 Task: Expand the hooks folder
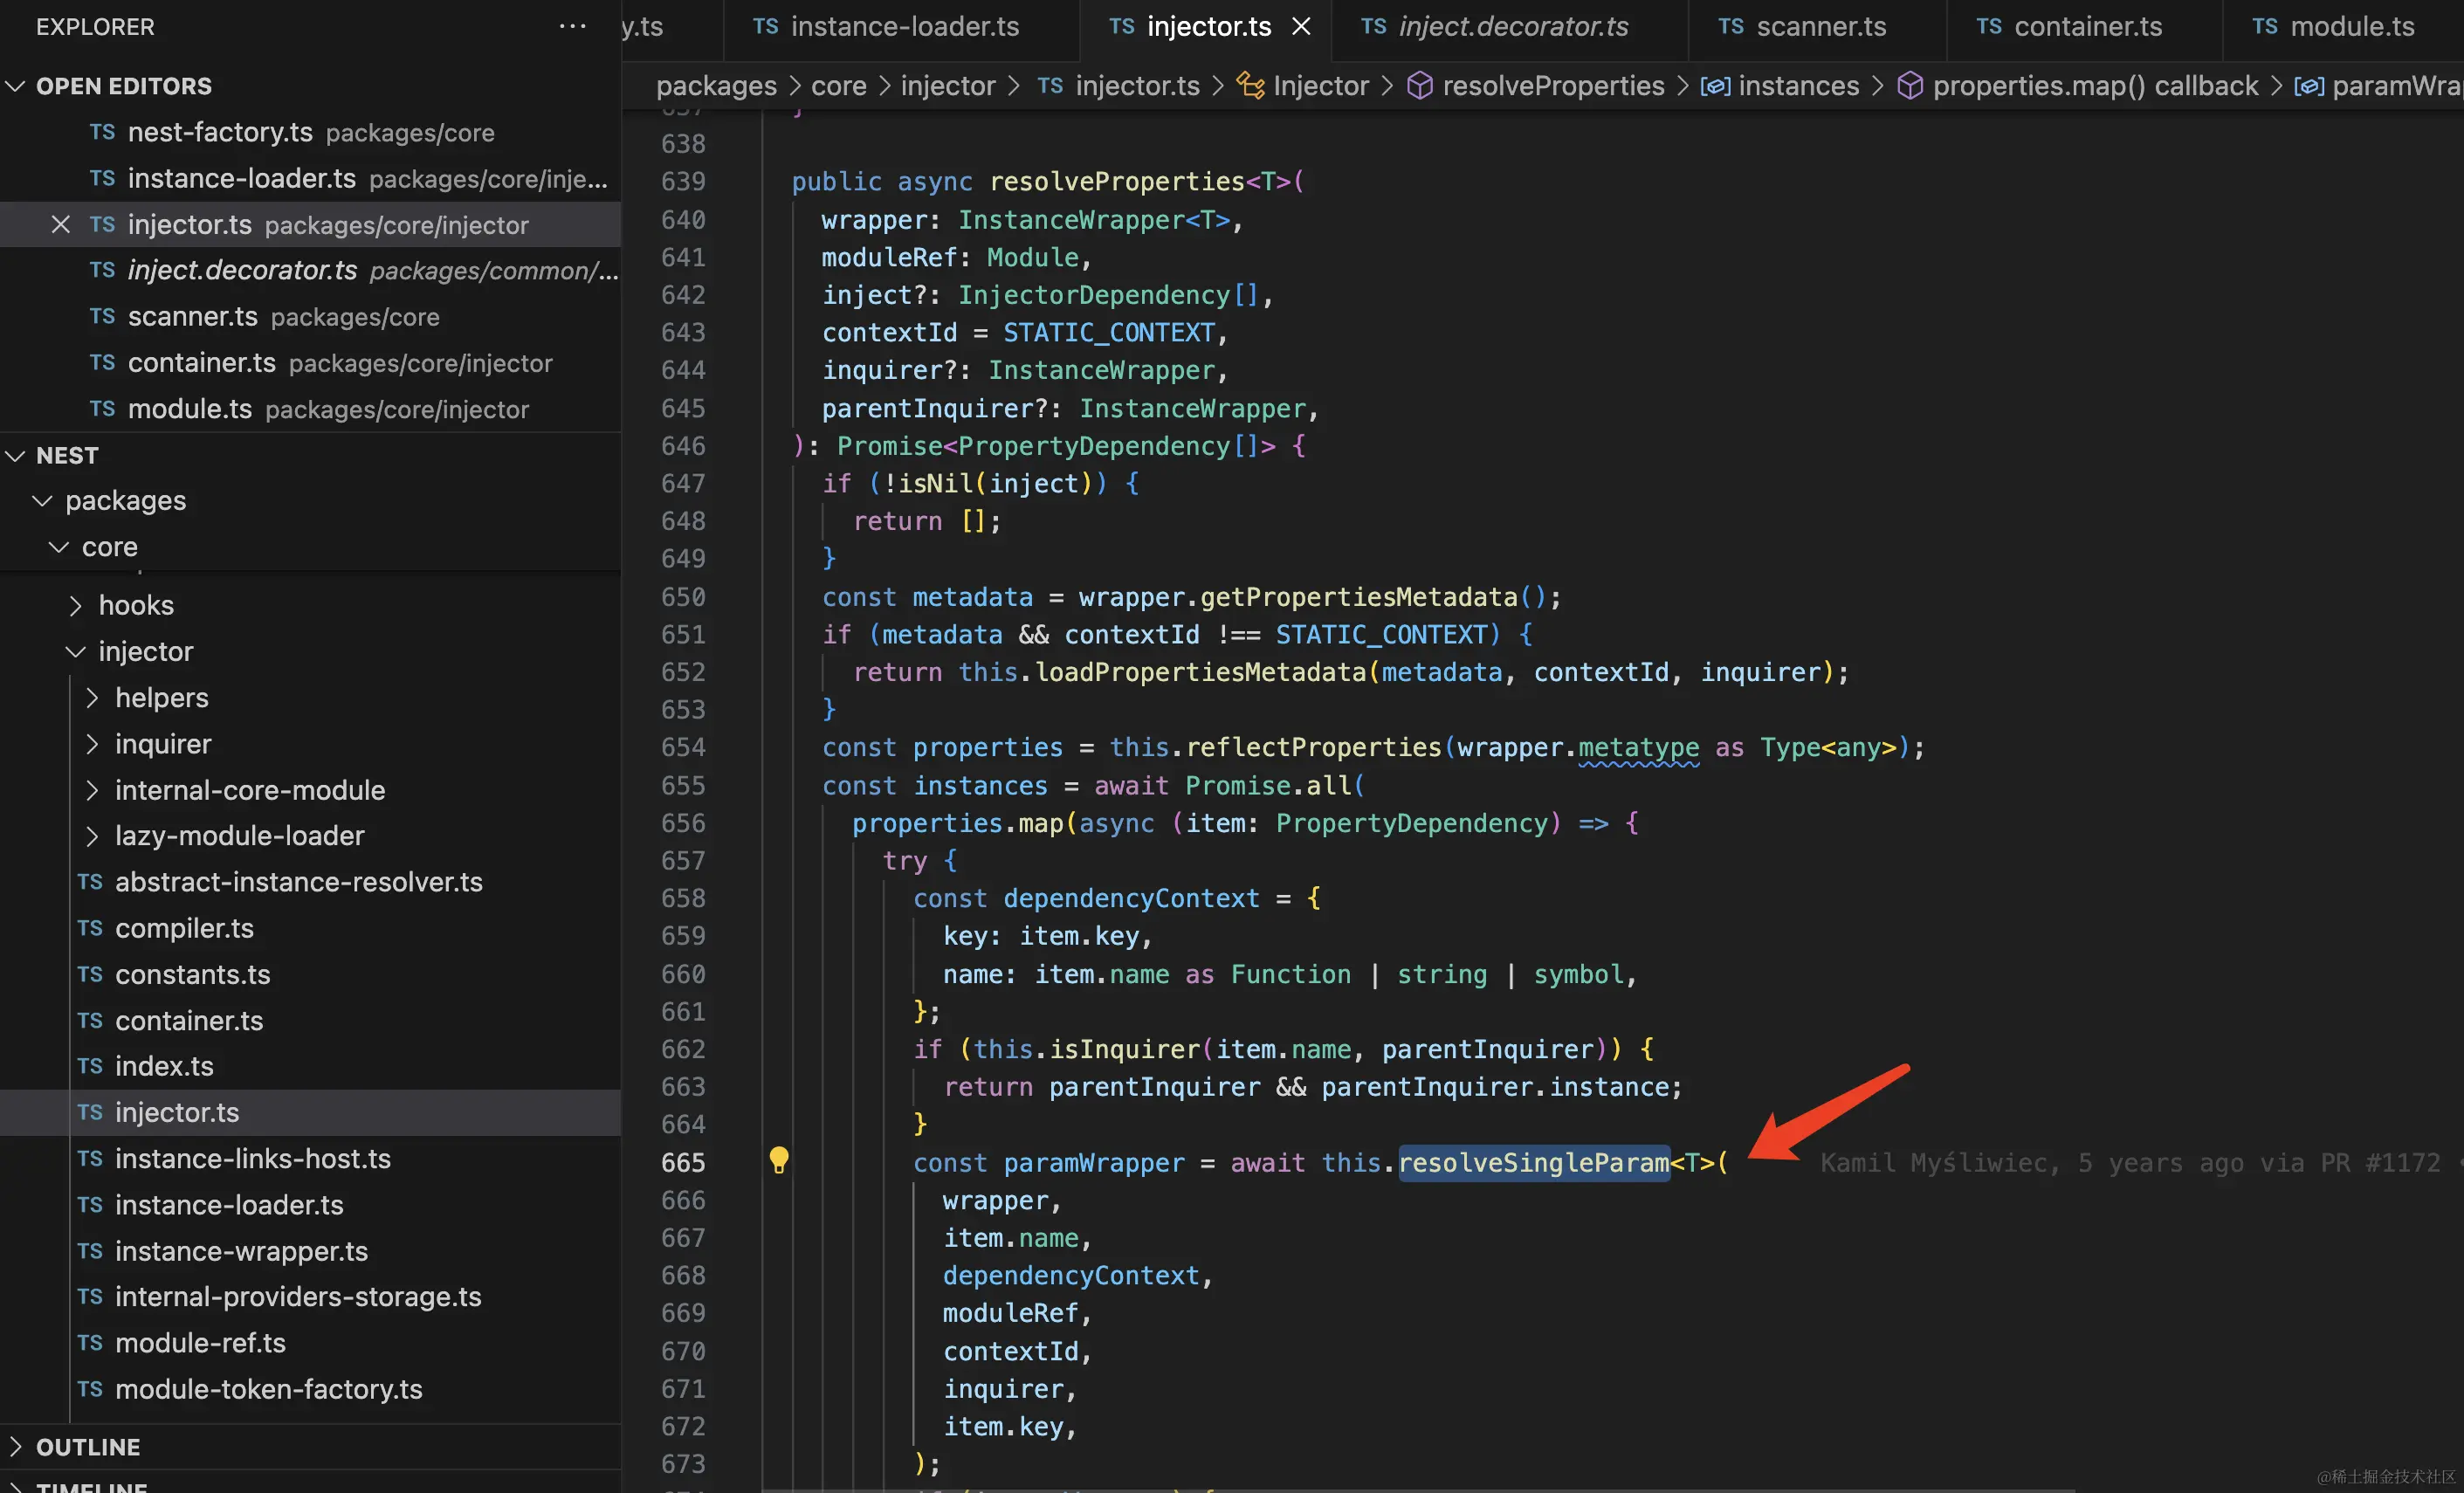(x=76, y=605)
